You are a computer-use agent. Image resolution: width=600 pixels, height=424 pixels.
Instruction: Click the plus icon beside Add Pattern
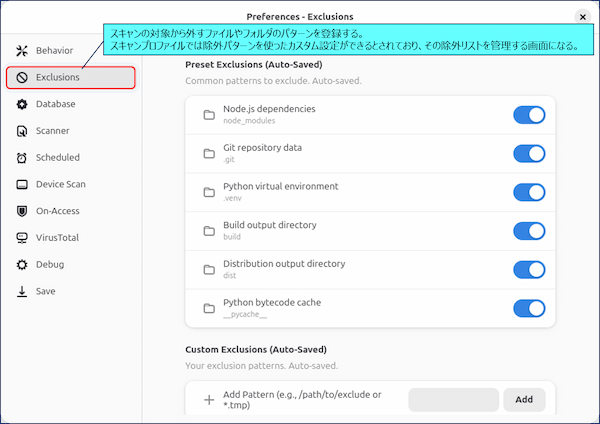[x=209, y=400]
